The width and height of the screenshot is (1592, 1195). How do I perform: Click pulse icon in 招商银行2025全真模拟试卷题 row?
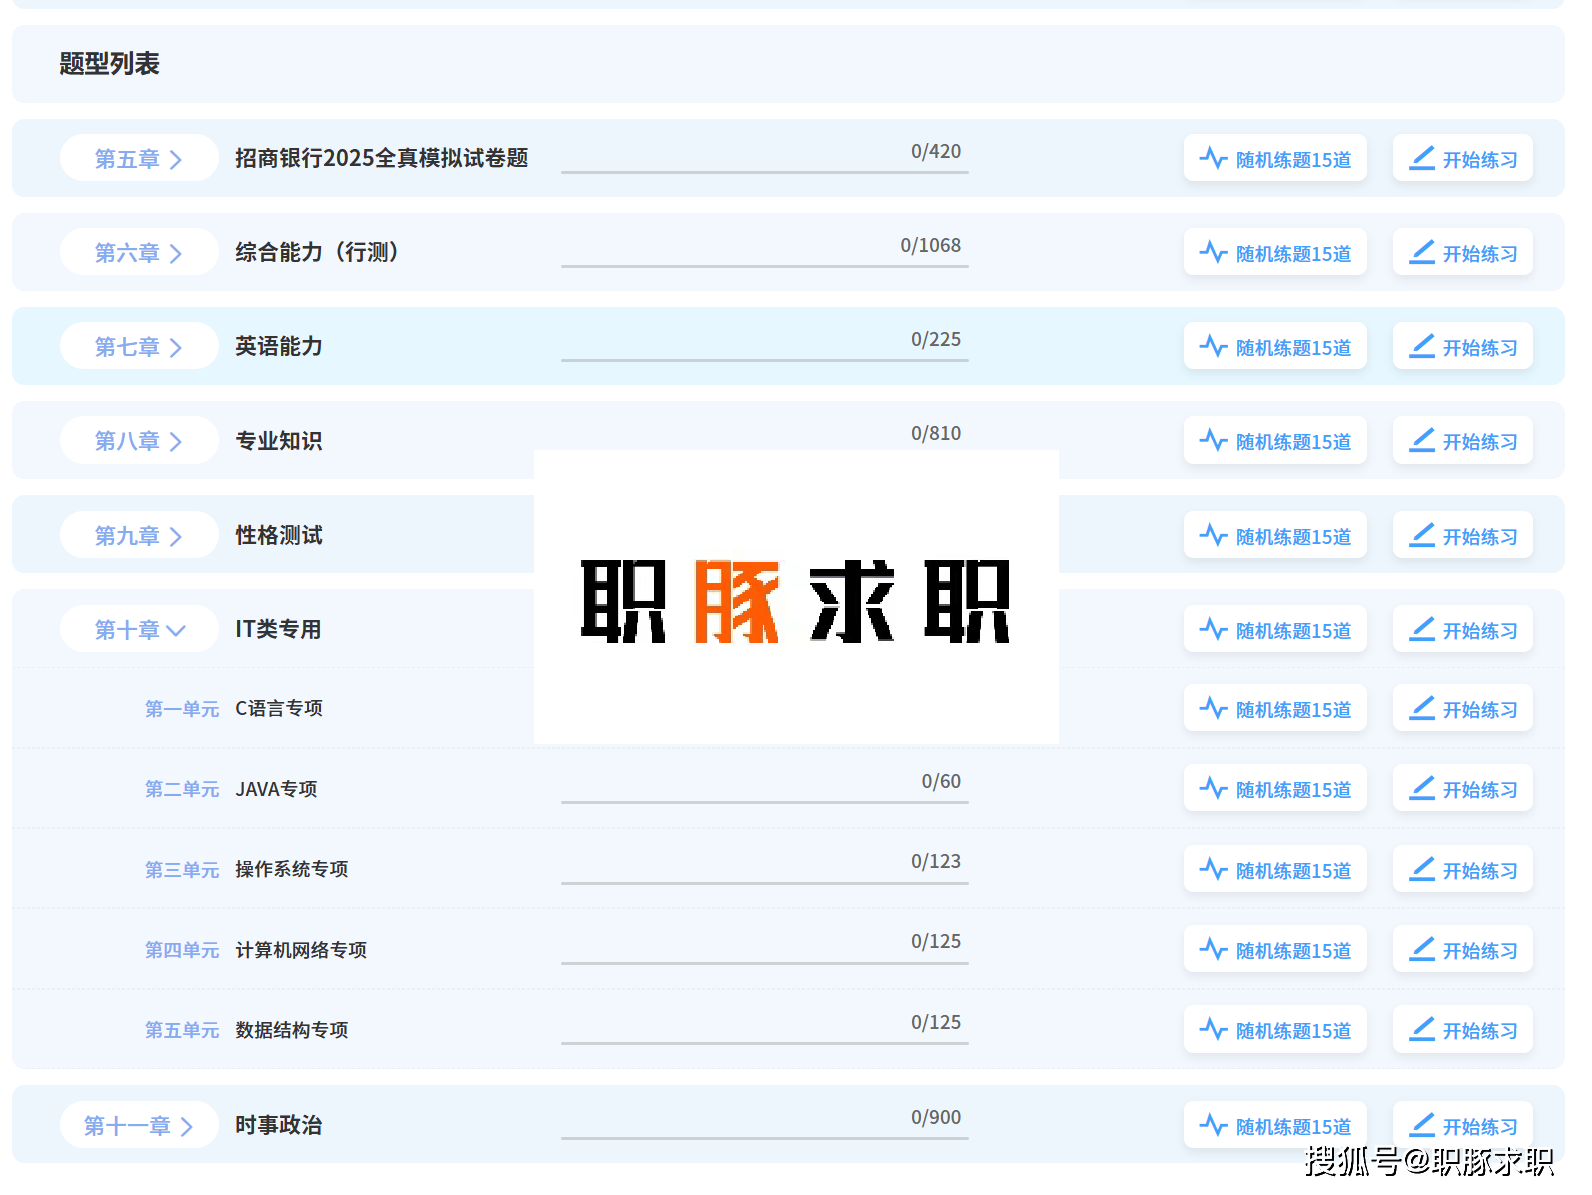tap(1213, 159)
